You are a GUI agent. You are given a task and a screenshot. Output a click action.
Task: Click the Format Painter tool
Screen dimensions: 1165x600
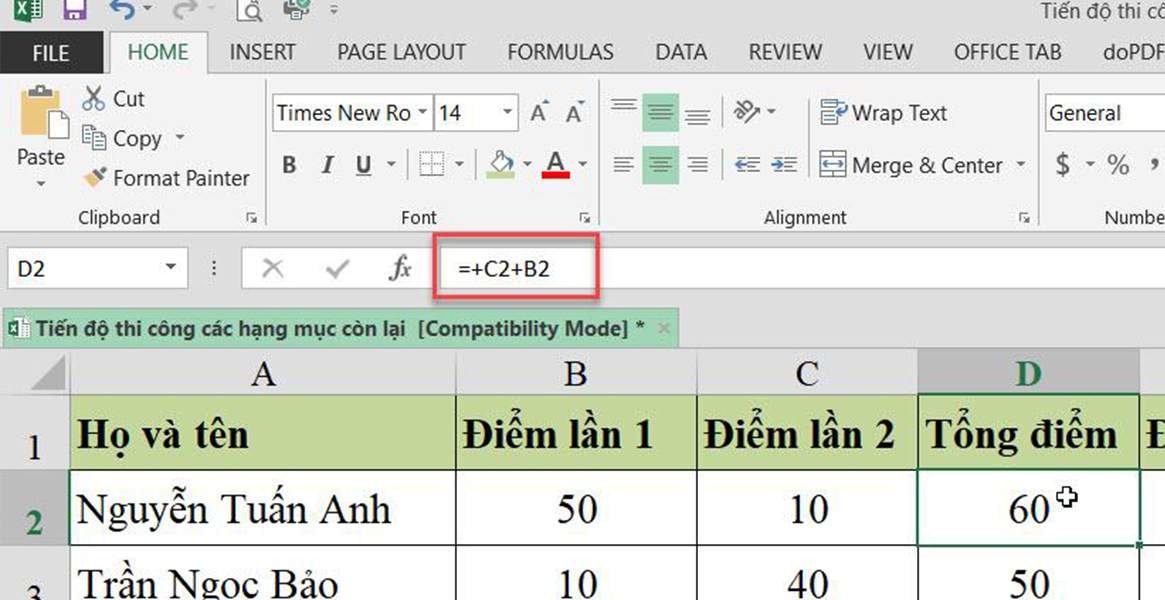(x=166, y=178)
